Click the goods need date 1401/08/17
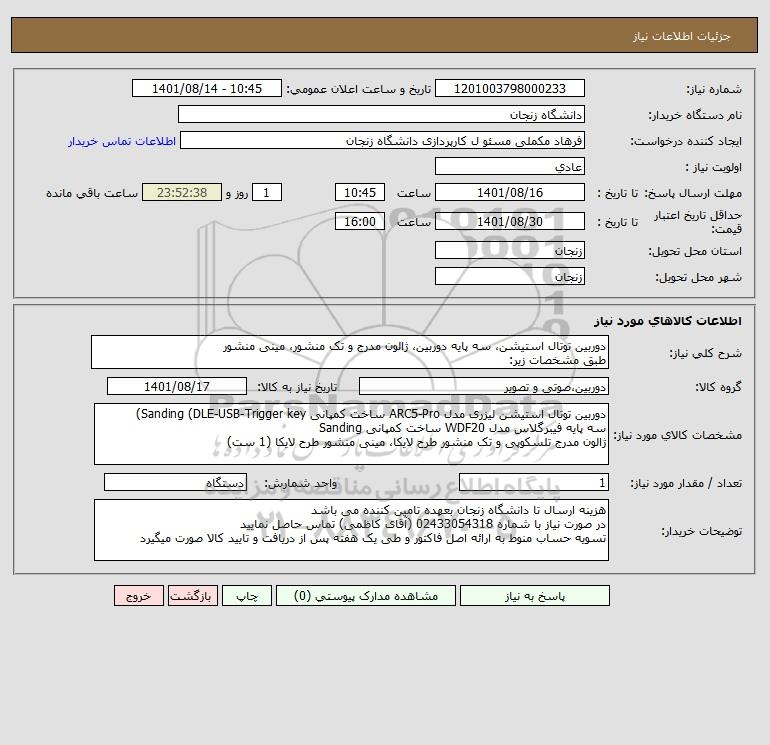Screen dimensions: 770x745 coord(177,386)
